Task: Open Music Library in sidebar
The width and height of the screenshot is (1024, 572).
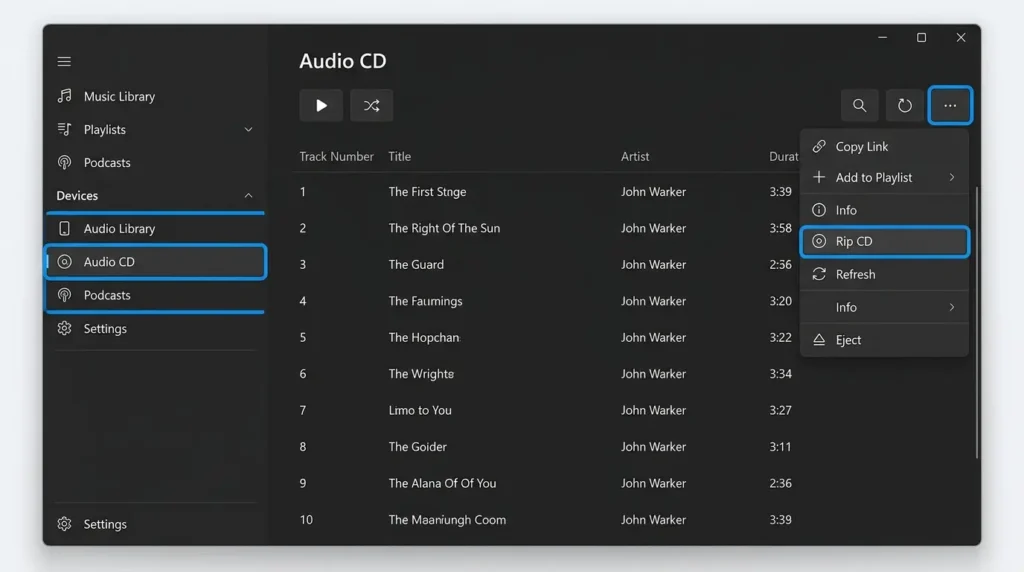Action: [x=155, y=96]
